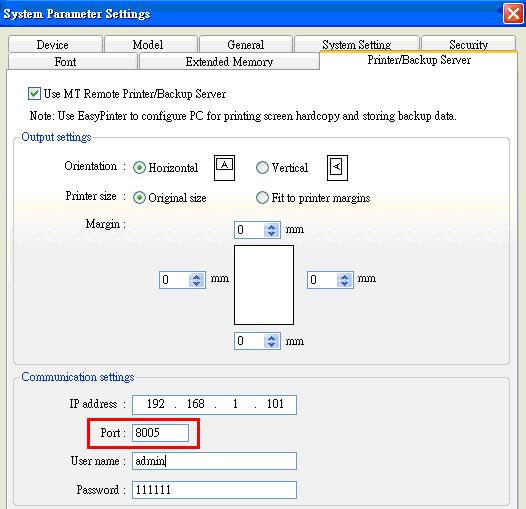Screen dimensions: 526x509
Task: Open the Device tab
Action: coord(55,44)
